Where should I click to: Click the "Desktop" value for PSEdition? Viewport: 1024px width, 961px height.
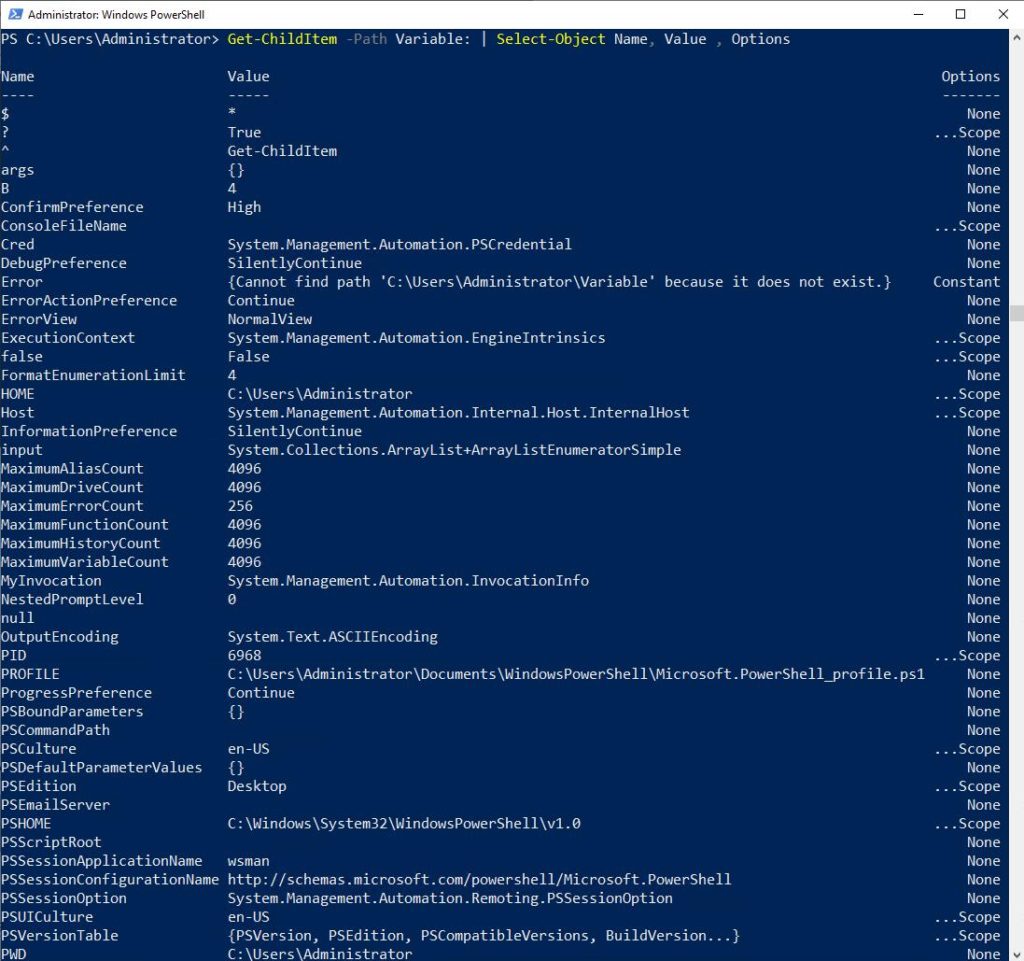(x=257, y=787)
